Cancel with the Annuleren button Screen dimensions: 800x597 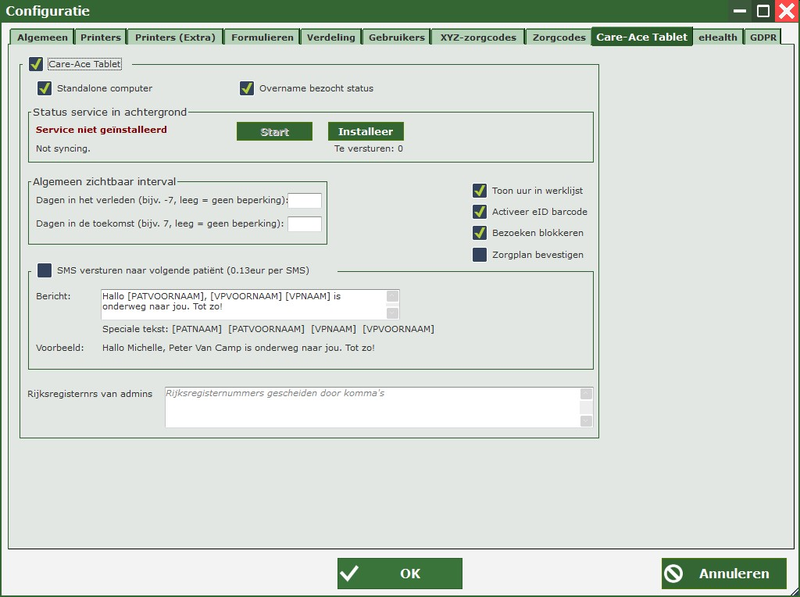[x=723, y=573]
